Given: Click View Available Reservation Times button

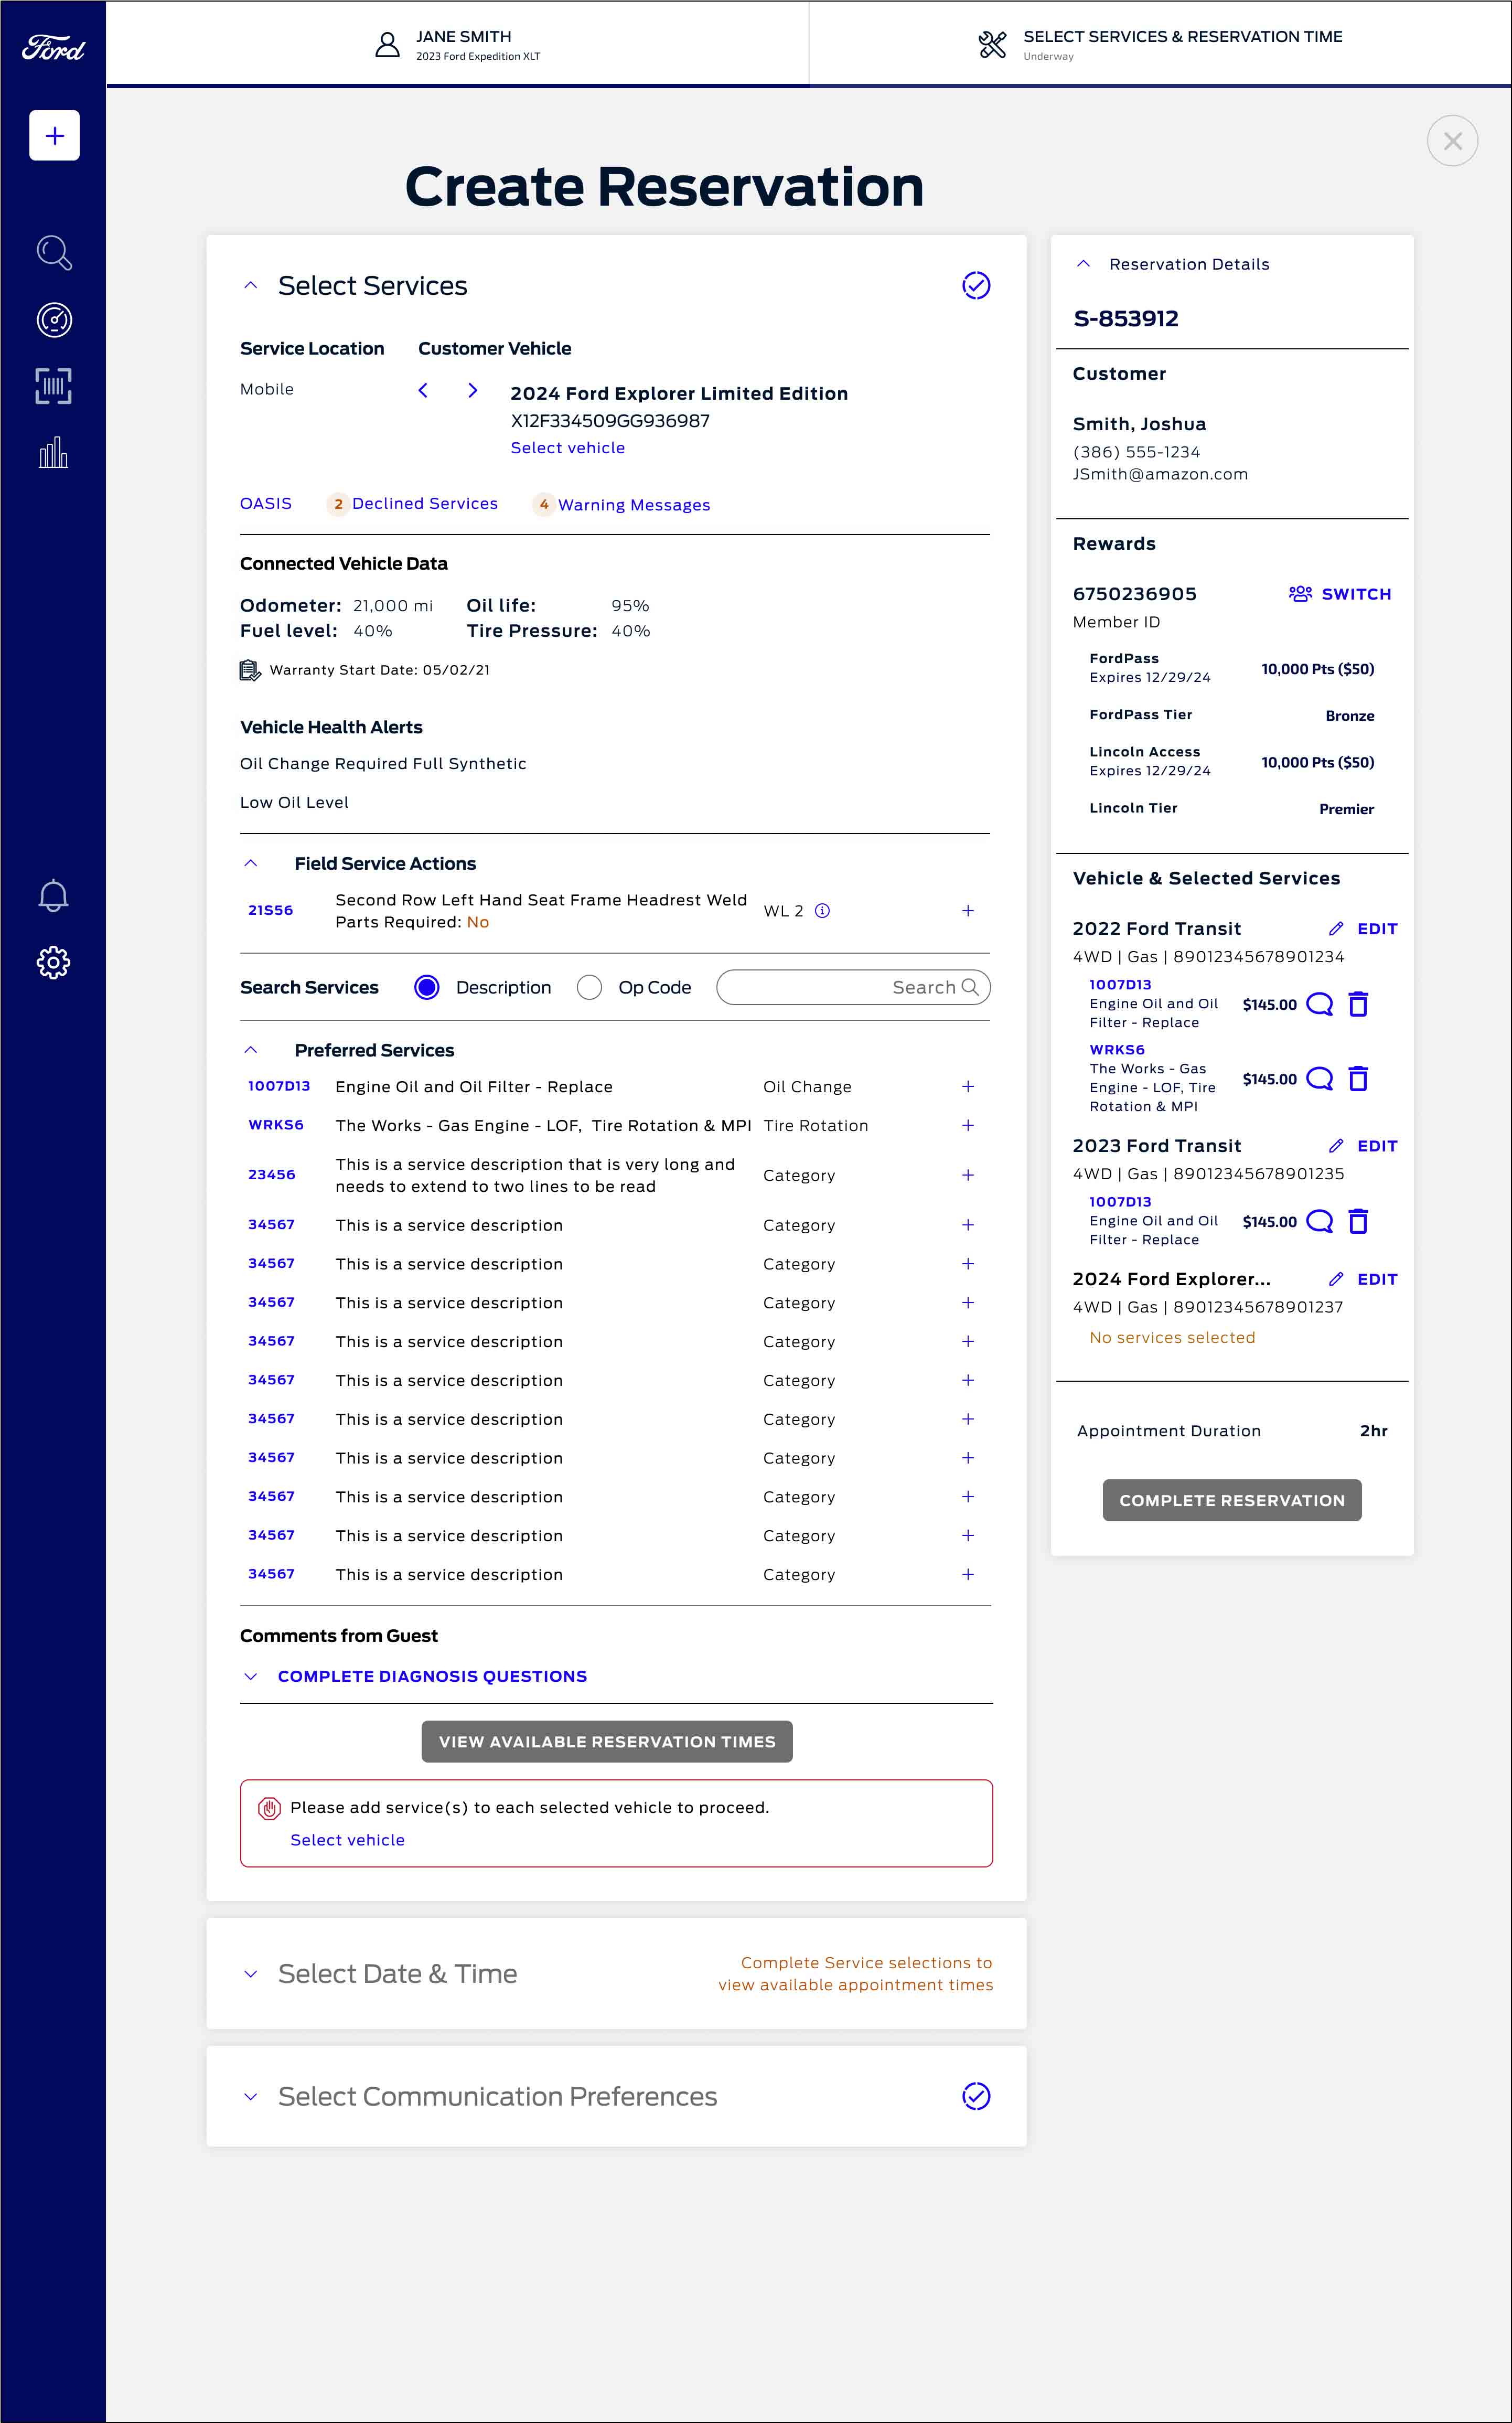Looking at the screenshot, I should point(607,1741).
